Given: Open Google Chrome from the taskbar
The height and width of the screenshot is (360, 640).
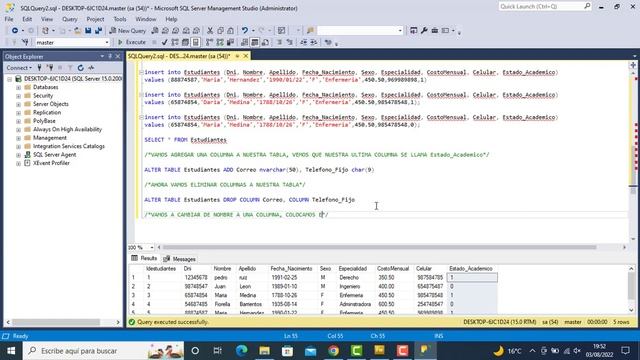Looking at the screenshot, I should point(333,351).
